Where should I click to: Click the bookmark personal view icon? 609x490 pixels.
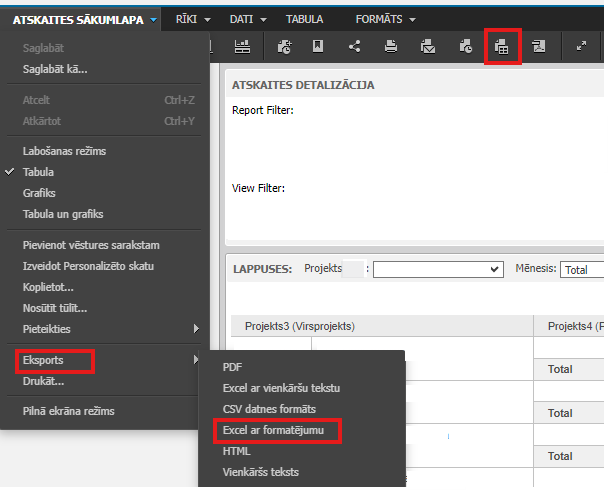point(318,47)
